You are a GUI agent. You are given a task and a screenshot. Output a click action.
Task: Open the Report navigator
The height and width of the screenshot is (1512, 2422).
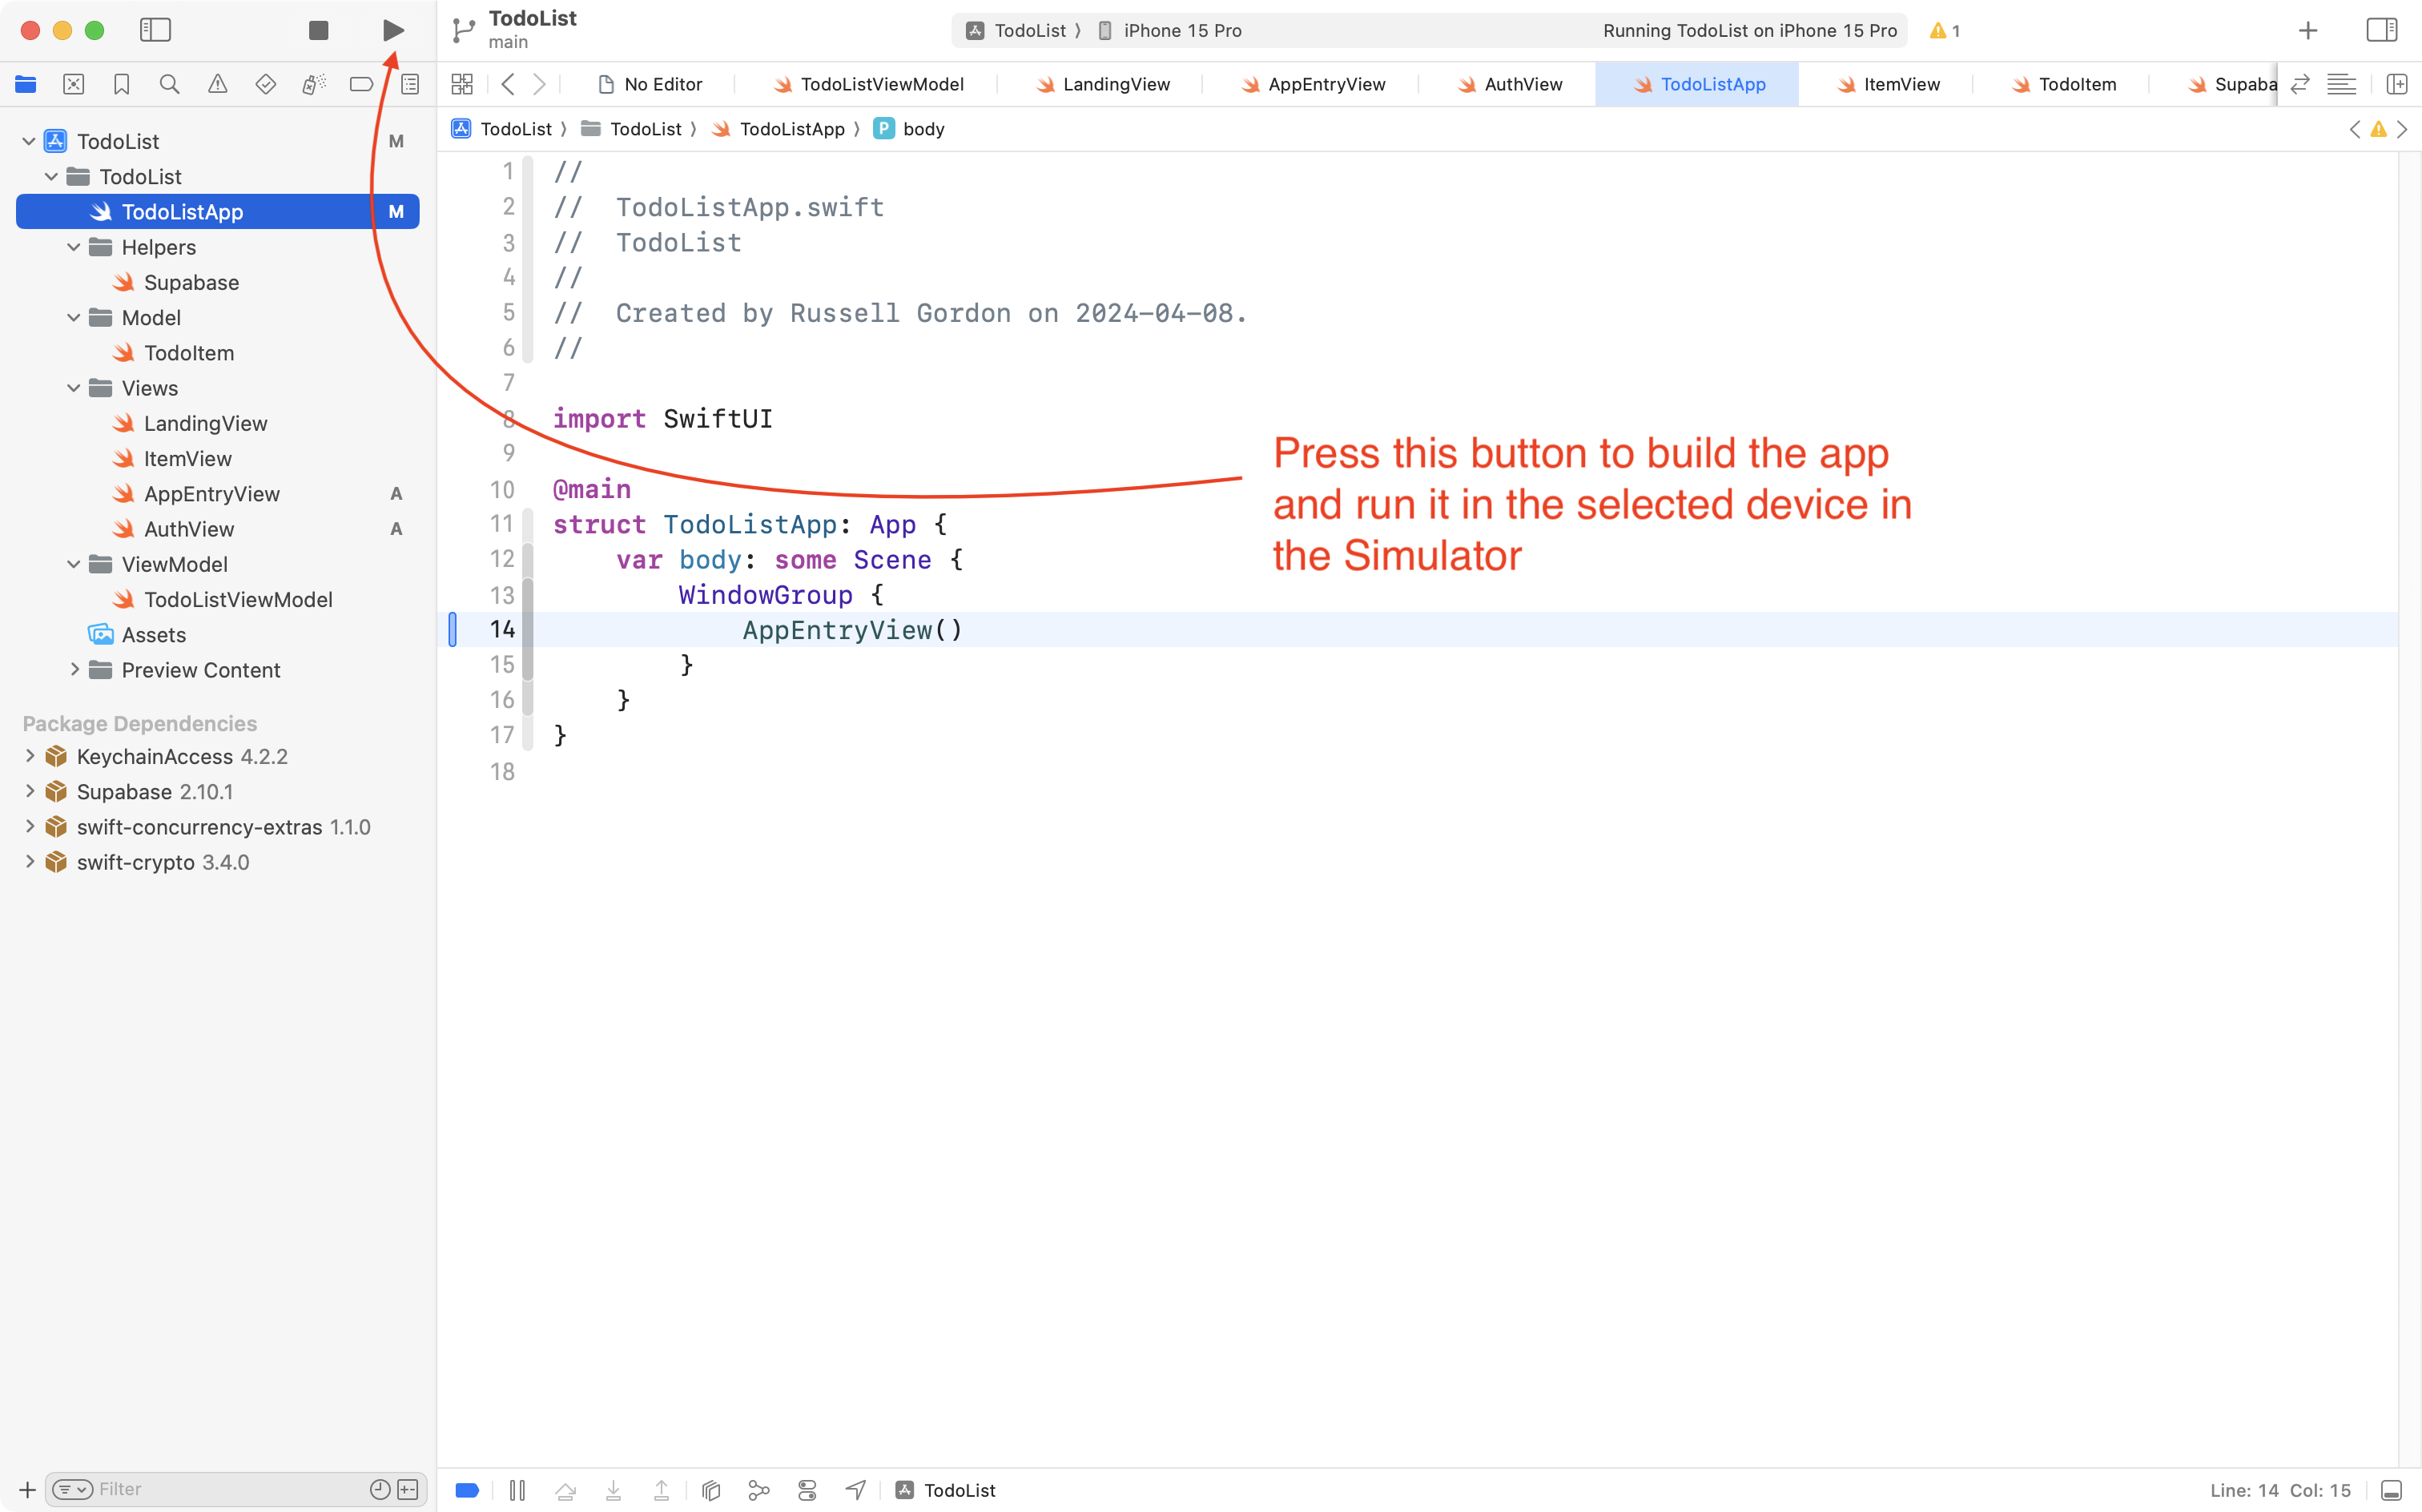(x=409, y=84)
